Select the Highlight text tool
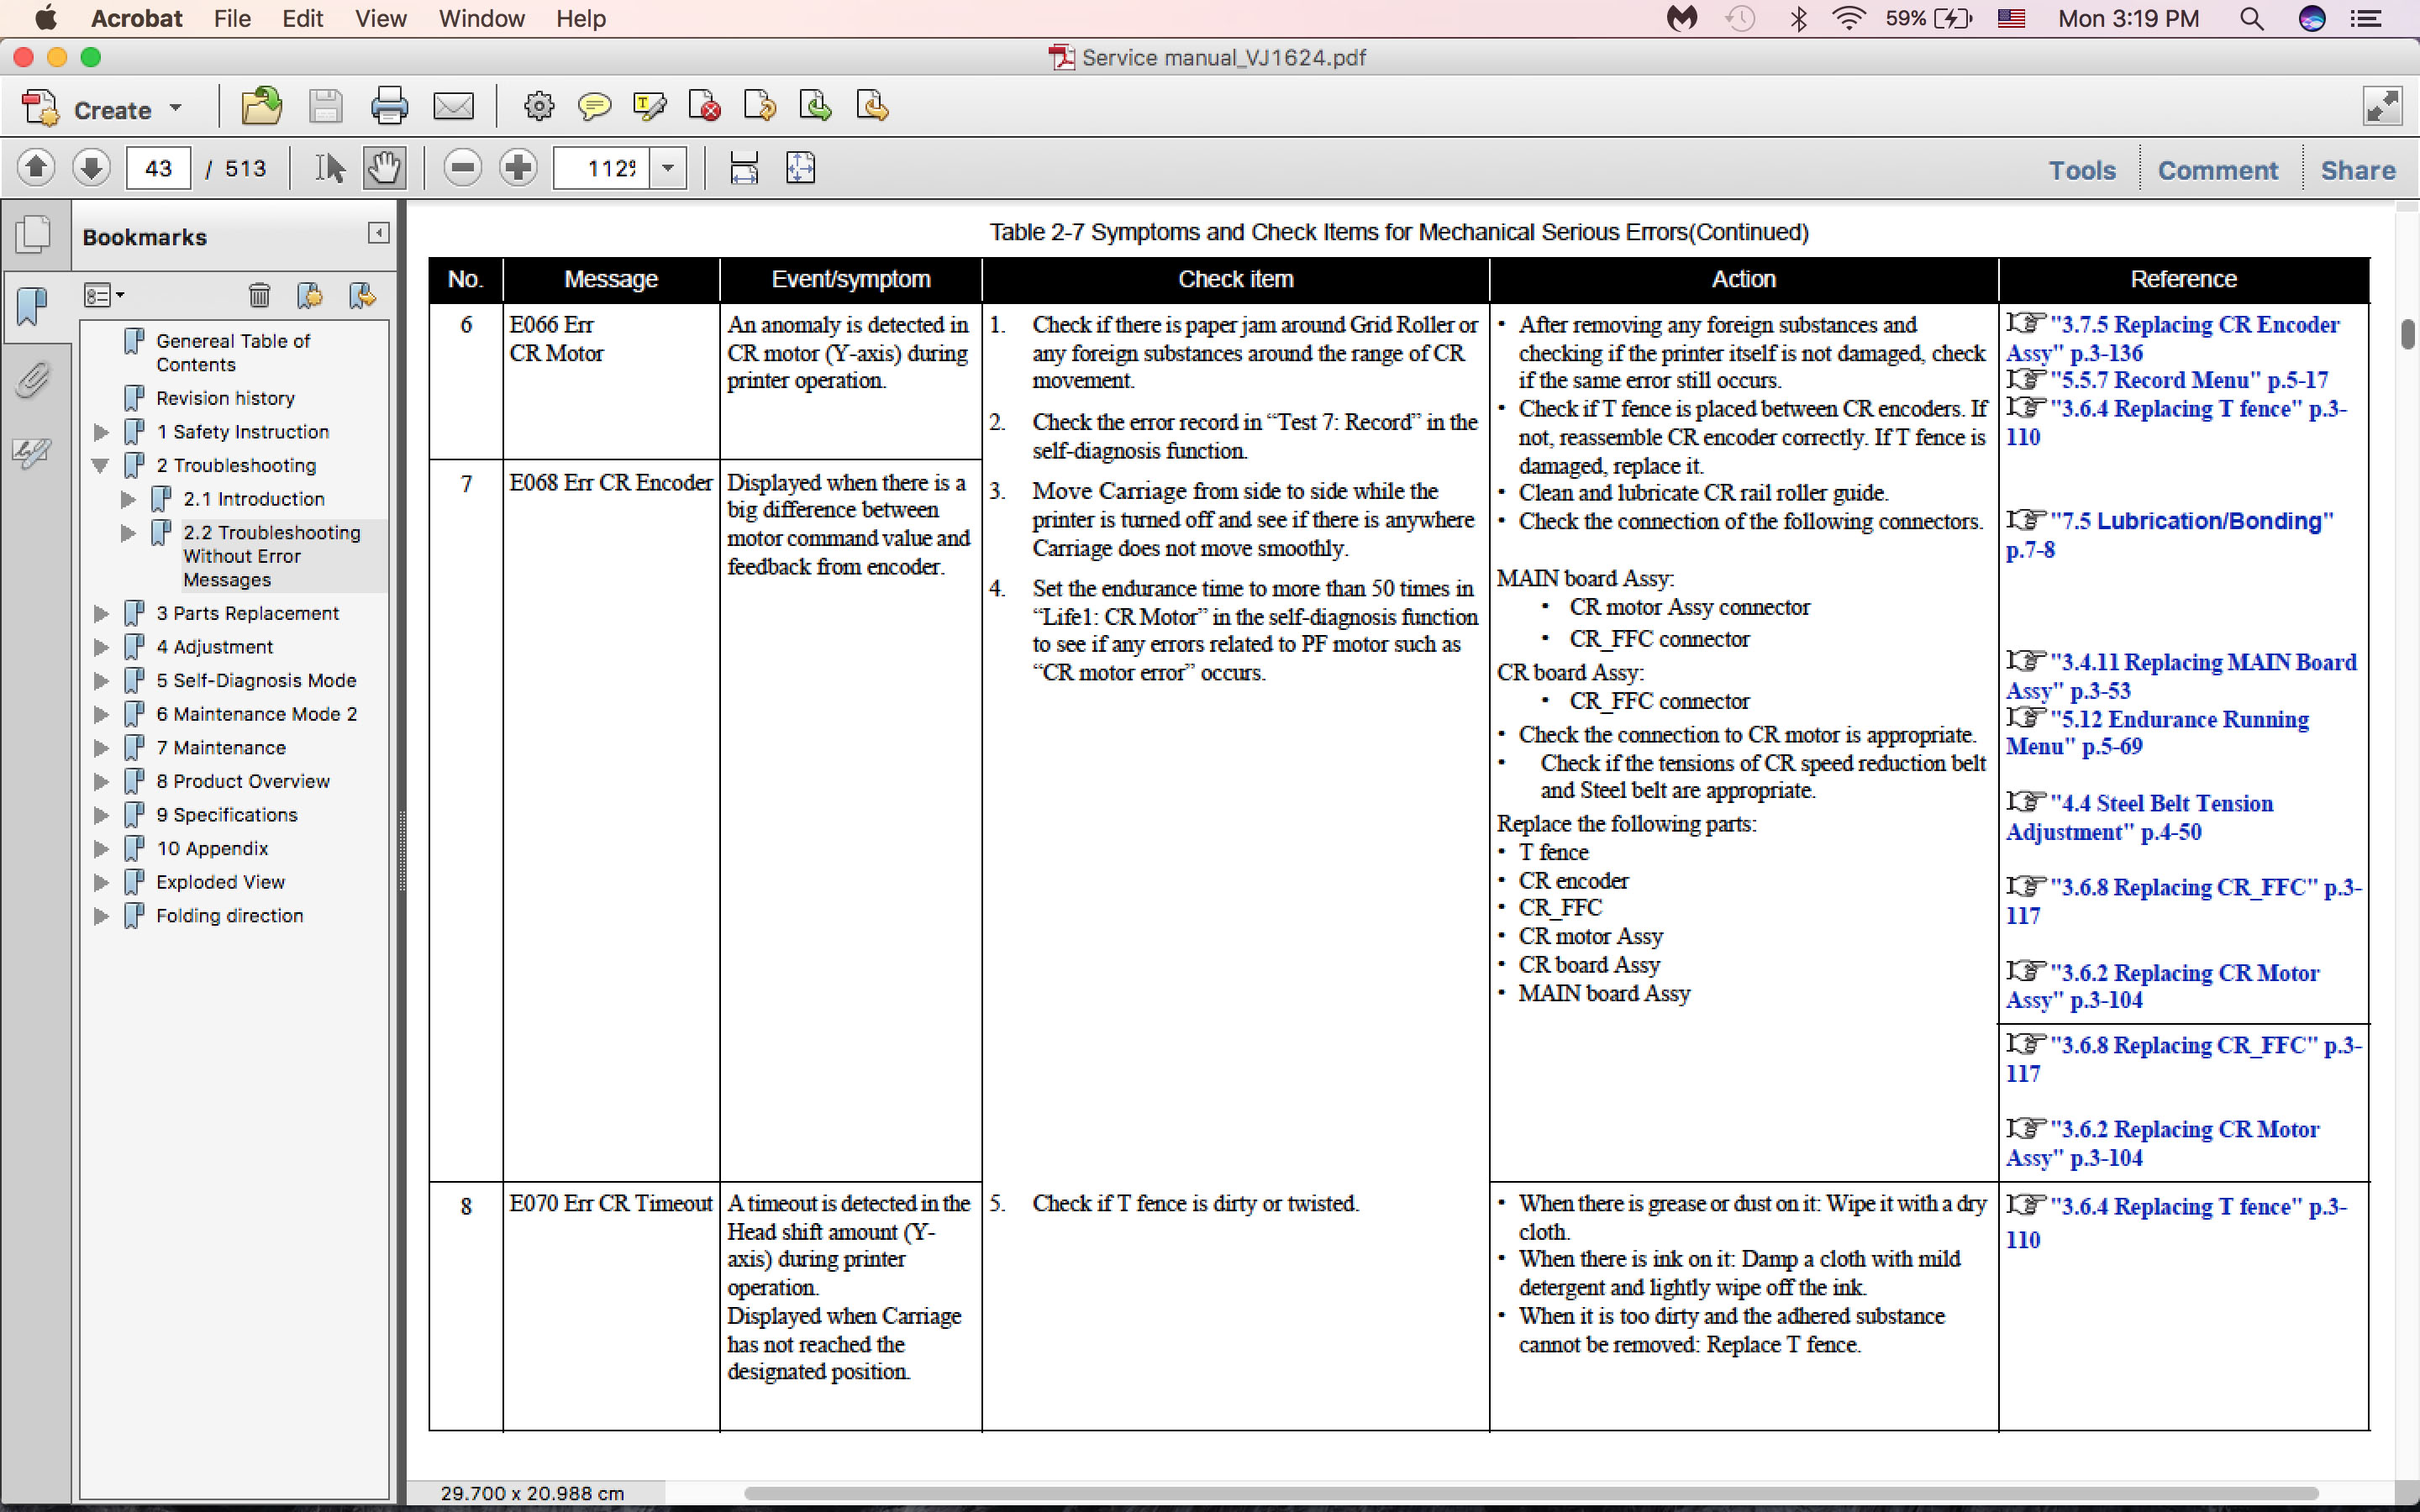The width and height of the screenshot is (2420, 1512). point(649,106)
